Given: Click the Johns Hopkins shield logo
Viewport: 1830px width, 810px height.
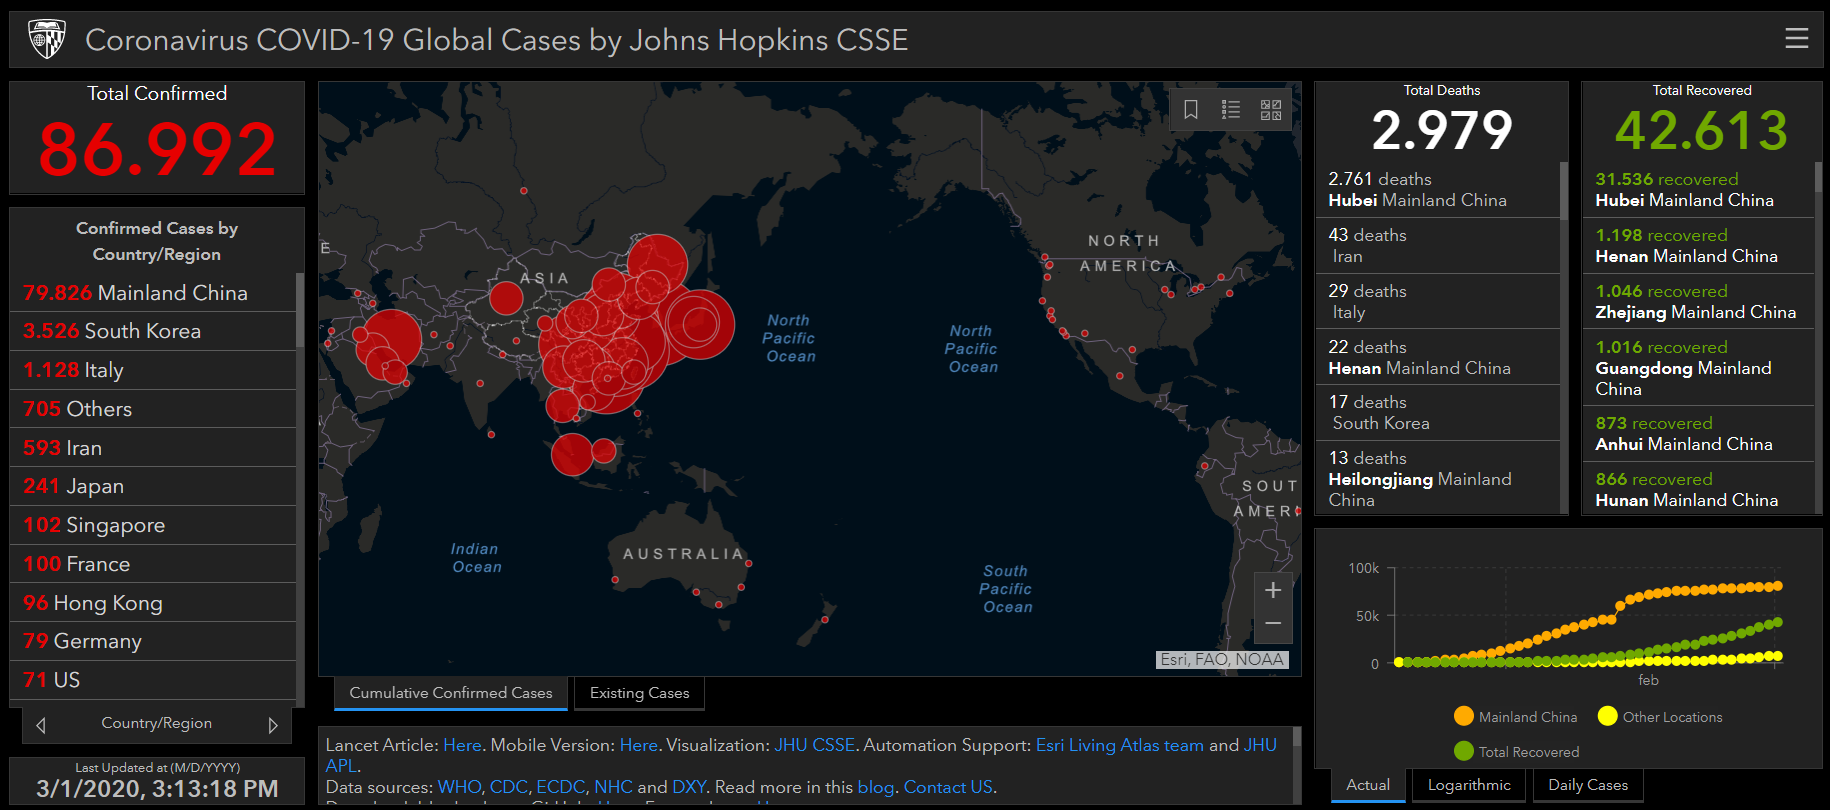Looking at the screenshot, I should pyautogui.click(x=47, y=39).
